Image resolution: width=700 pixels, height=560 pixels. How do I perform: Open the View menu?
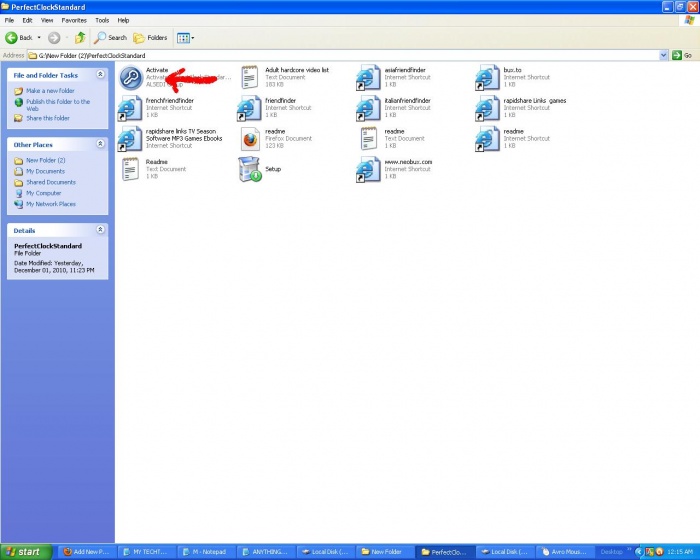[x=47, y=21]
